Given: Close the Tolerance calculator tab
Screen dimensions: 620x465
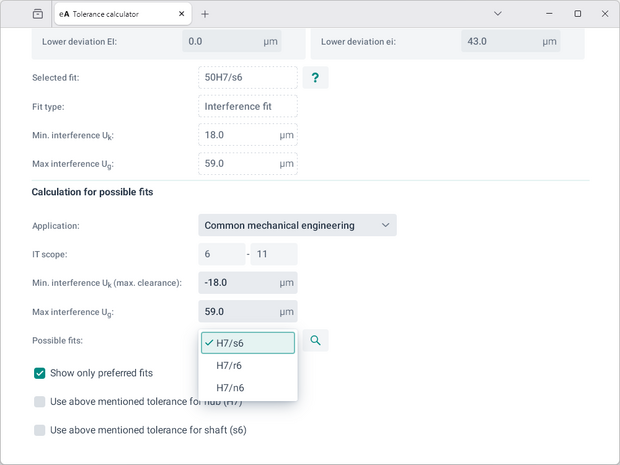Looking at the screenshot, I should (x=180, y=14).
